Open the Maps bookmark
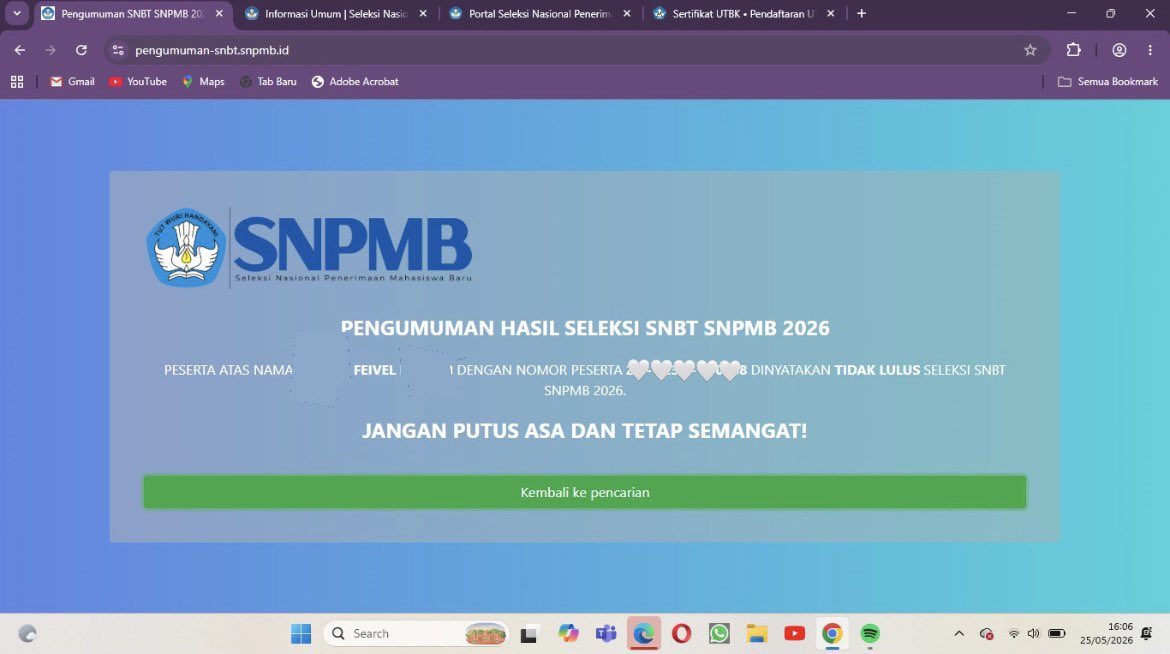The image size is (1170, 654). 203,81
